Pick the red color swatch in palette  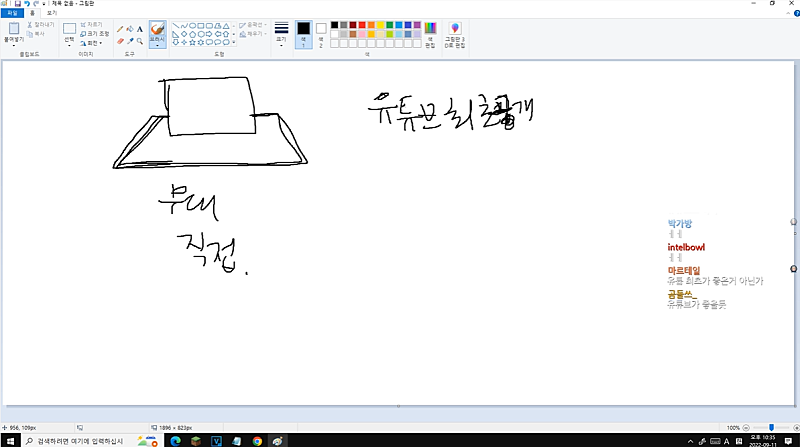pyautogui.click(x=363, y=24)
